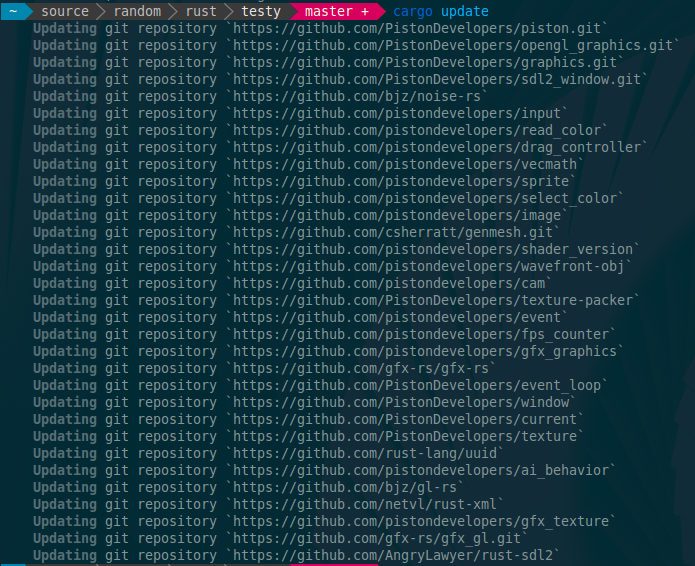Click the PistonDevelopers/current URL
The width and height of the screenshot is (695, 566).
[x=405, y=419]
